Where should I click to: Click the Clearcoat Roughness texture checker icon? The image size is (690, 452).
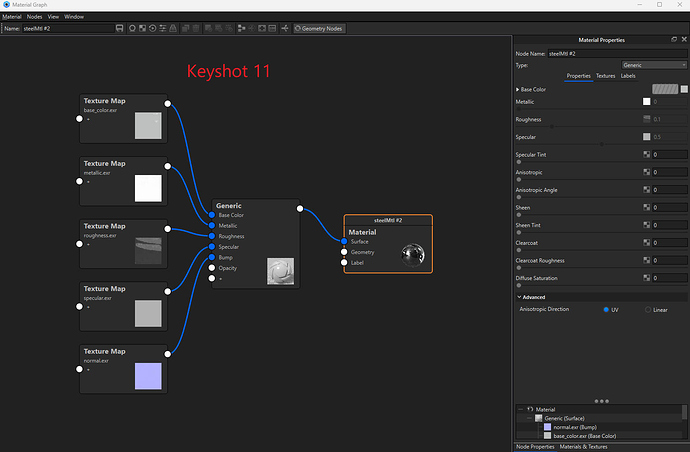(x=646, y=260)
